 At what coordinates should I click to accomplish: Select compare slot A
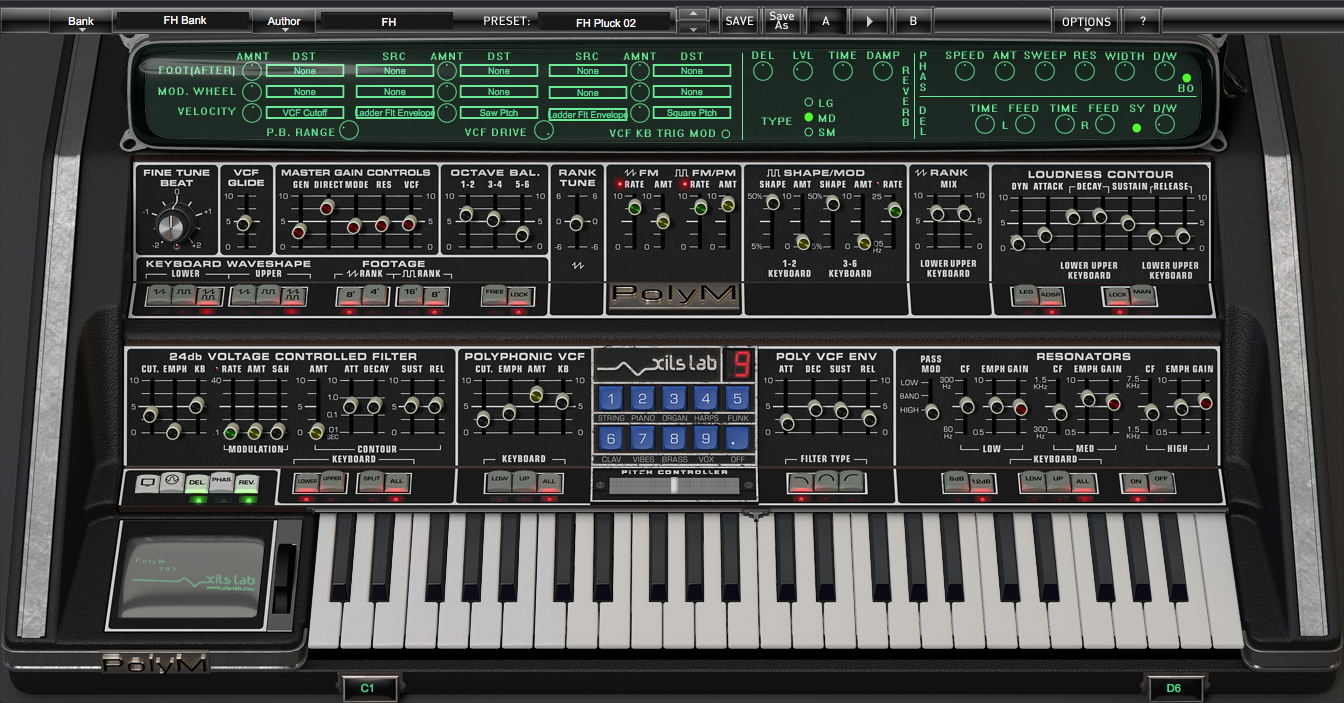tap(825, 21)
